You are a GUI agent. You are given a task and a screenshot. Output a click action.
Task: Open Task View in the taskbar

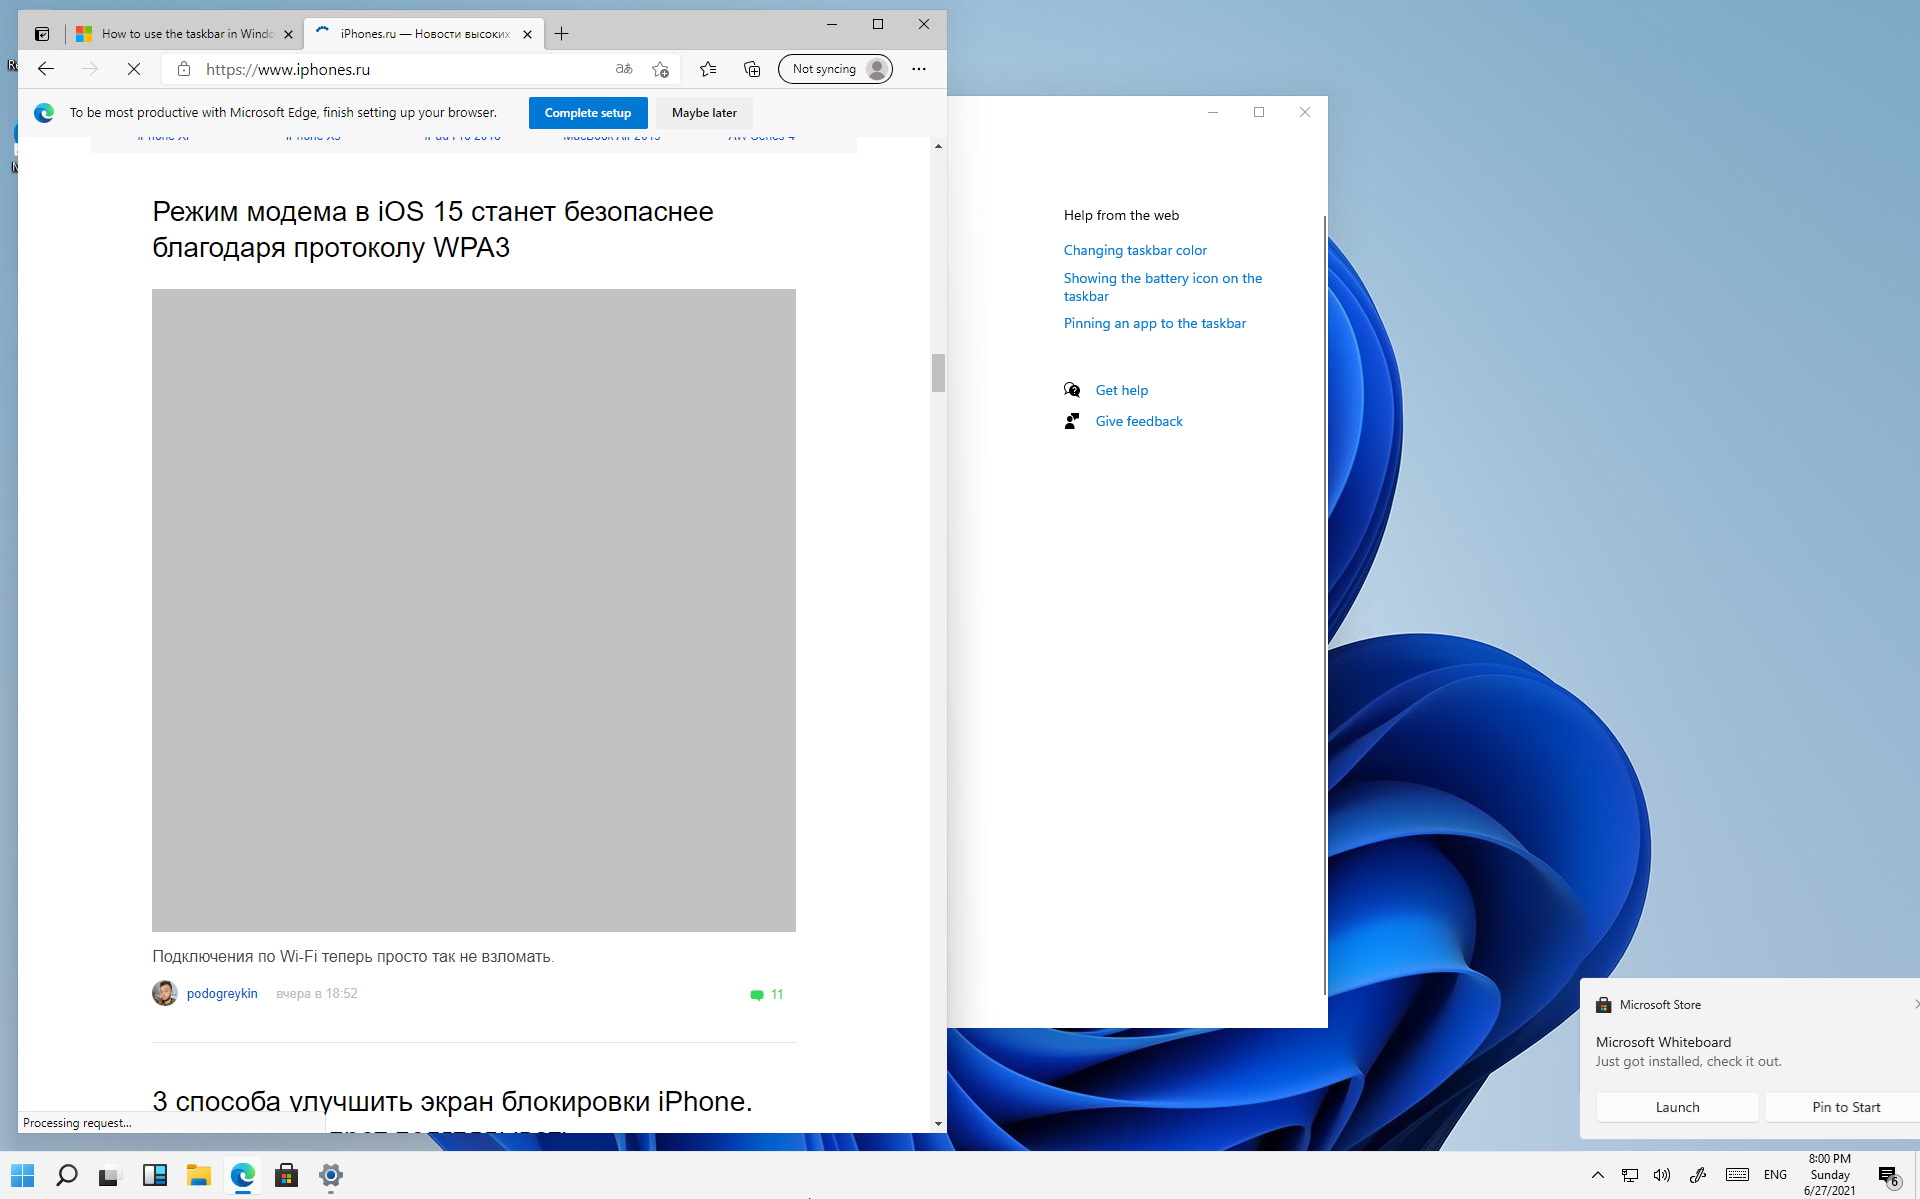[109, 1176]
